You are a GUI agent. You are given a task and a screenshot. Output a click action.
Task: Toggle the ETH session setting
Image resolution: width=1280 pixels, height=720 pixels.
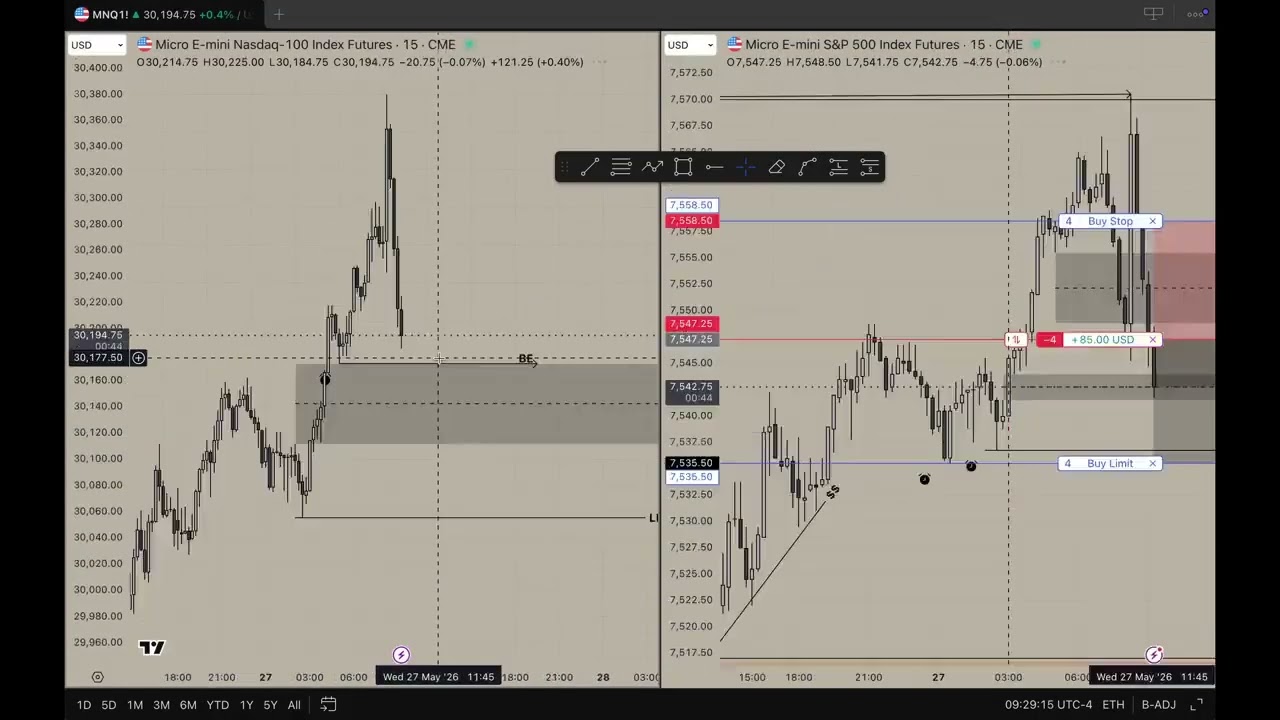coord(1113,705)
